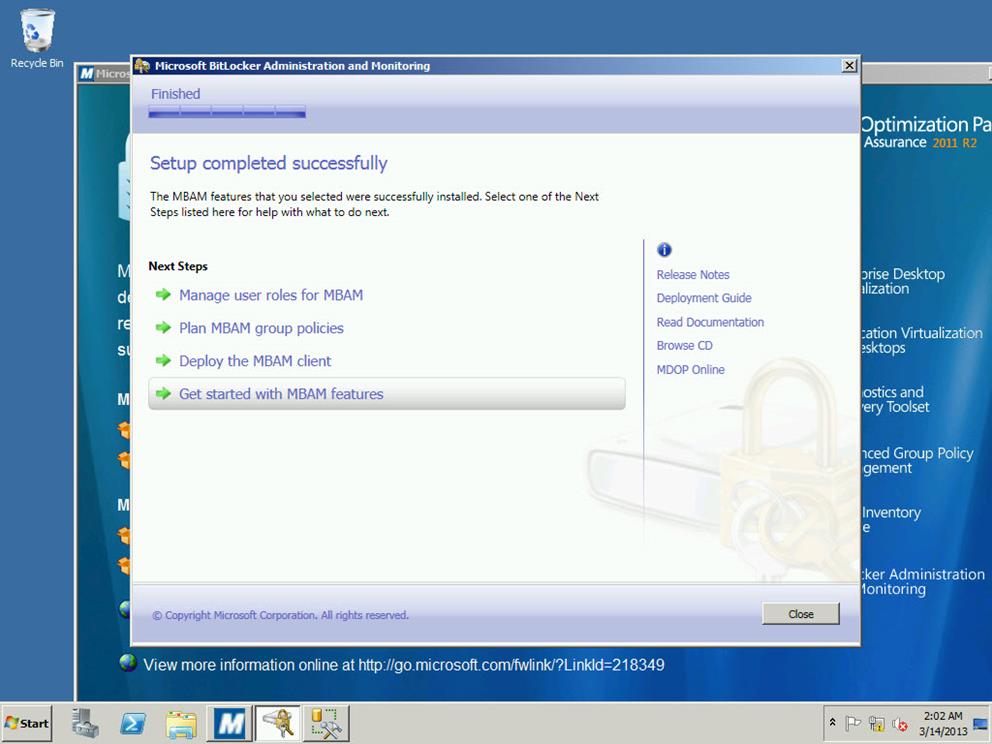Click the green arrow beside Get started
The image size is (992, 744).
tap(163, 393)
